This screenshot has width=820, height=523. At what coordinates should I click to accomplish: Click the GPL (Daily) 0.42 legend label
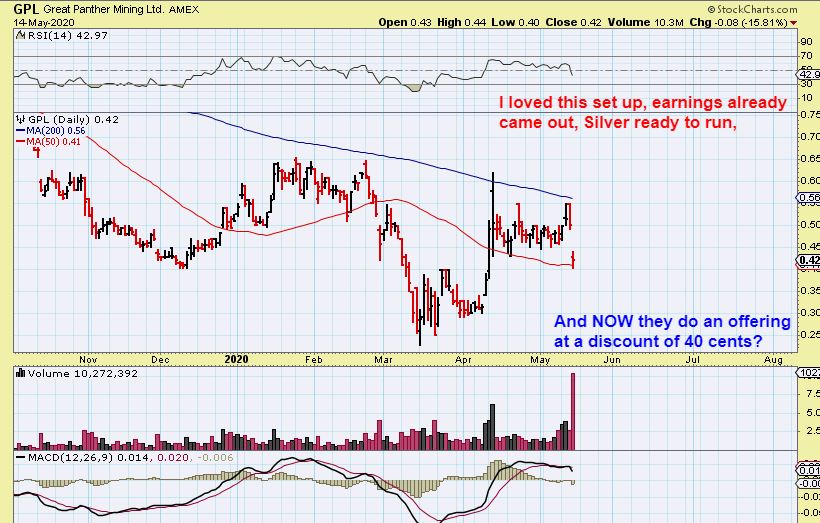tap(73, 119)
